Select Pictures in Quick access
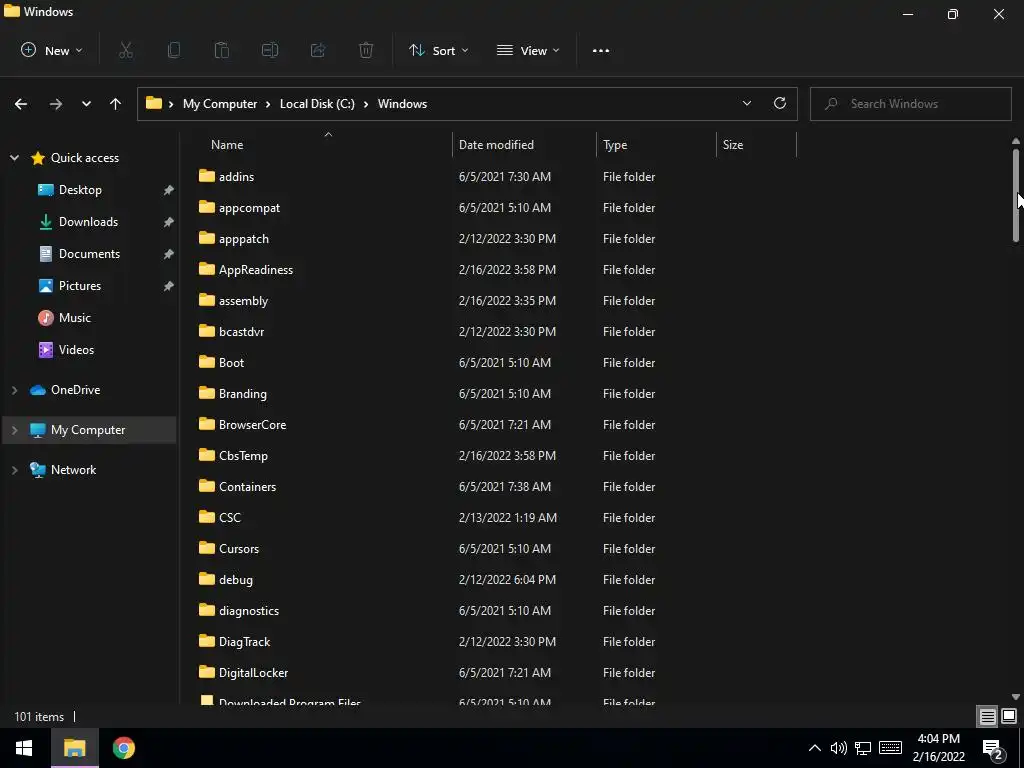The width and height of the screenshot is (1024, 768). click(x=80, y=286)
